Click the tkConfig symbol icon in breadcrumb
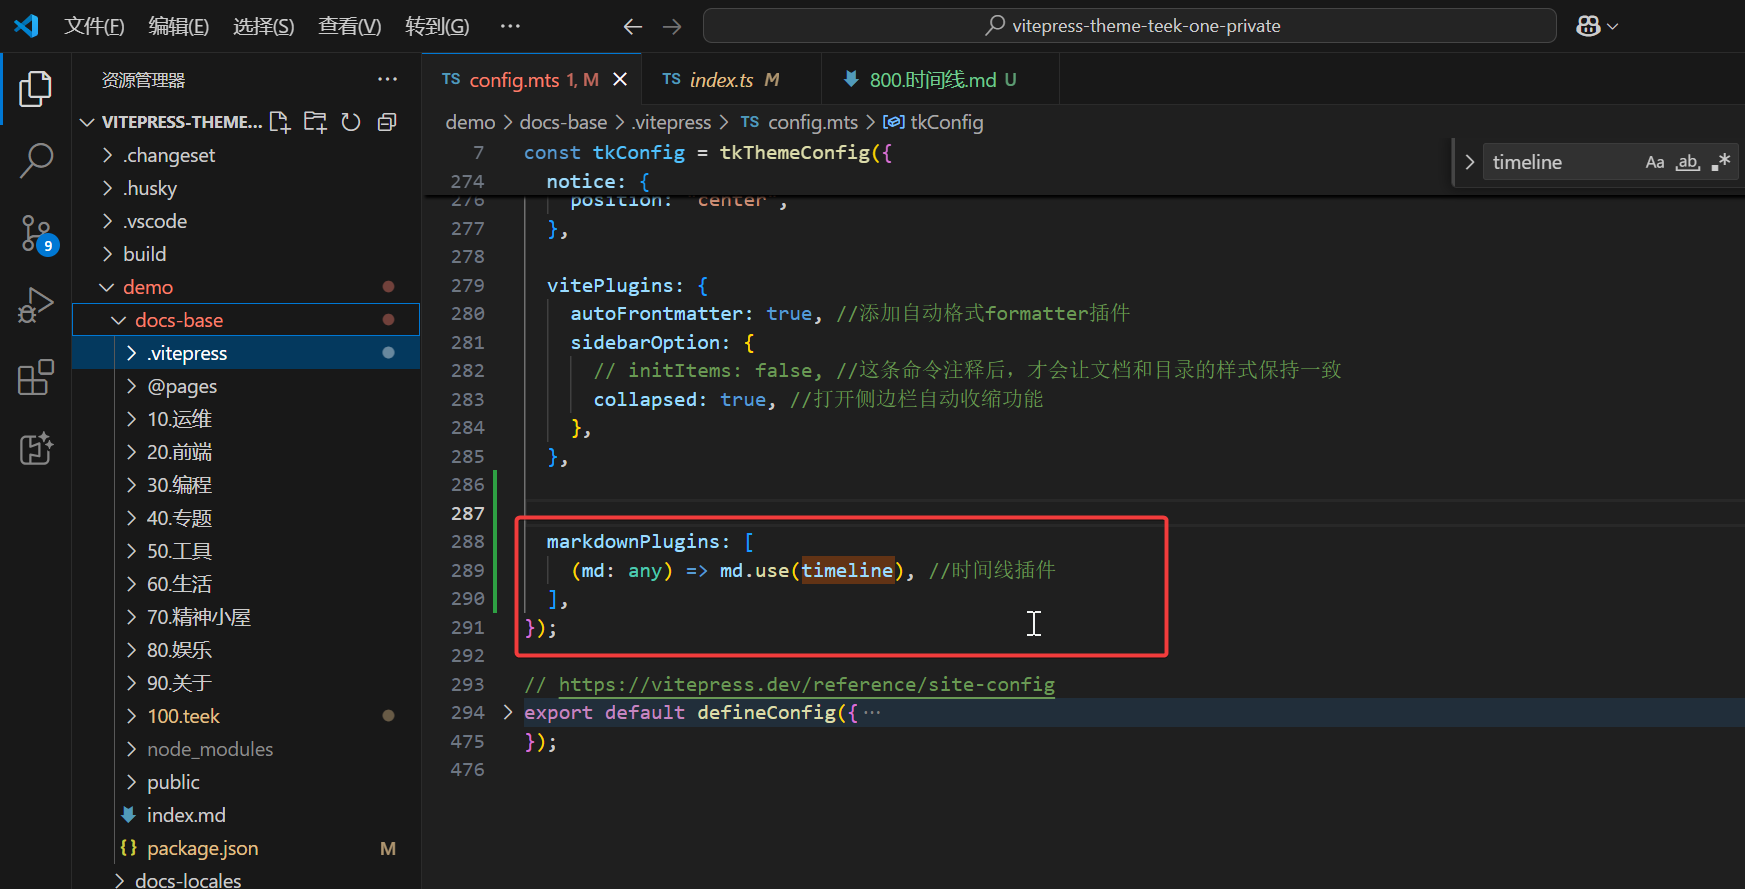The height and width of the screenshot is (889, 1745). click(894, 122)
